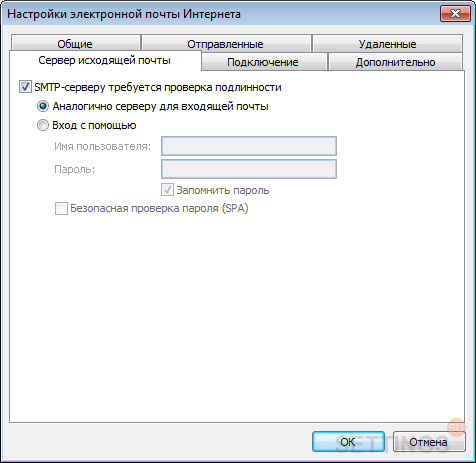Switch to the Общие tab

point(75,43)
